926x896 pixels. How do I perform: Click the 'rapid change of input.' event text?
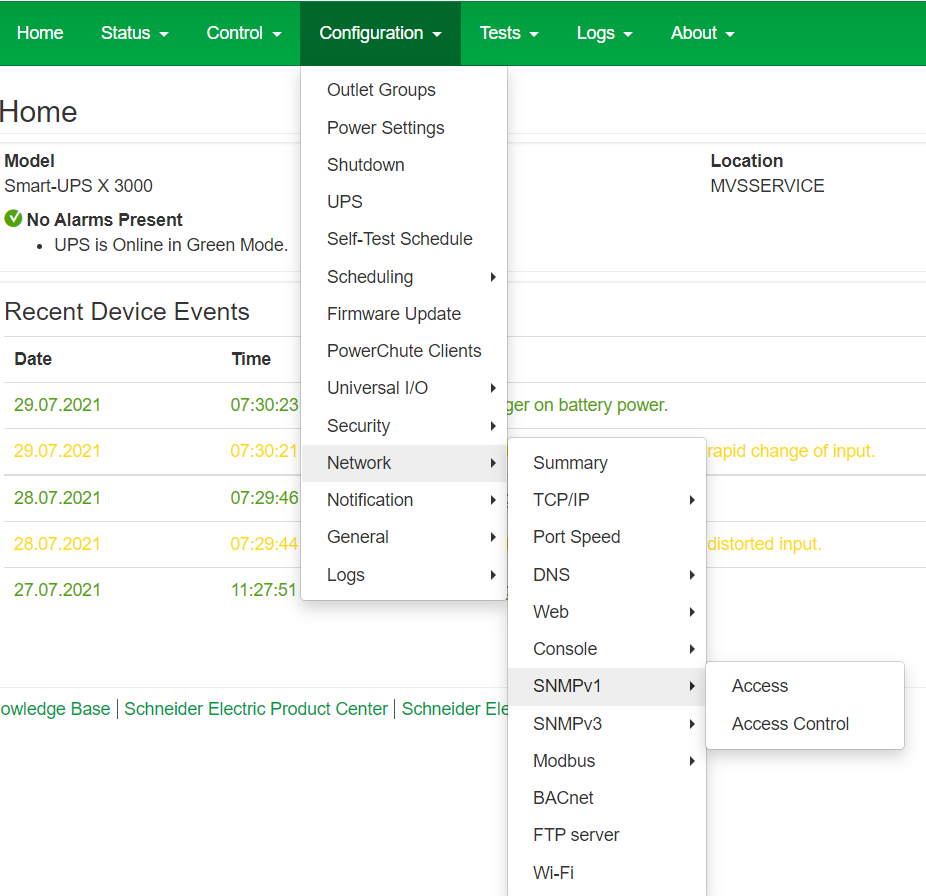tap(791, 451)
